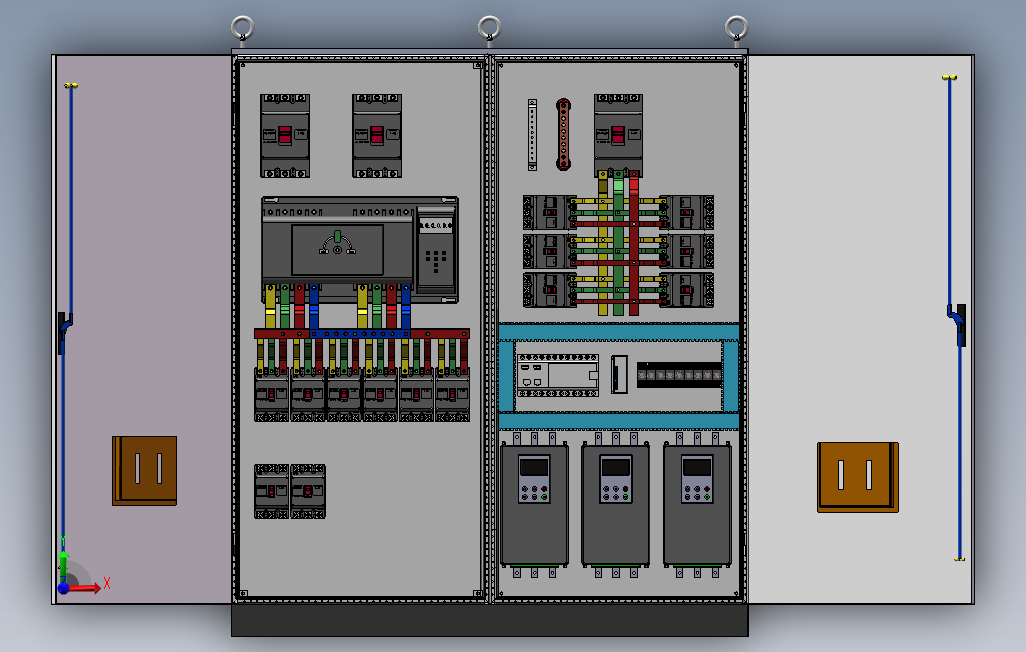The width and height of the screenshot is (1026, 652).
Task: Select the brown document pocket on right door
Action: tap(858, 477)
